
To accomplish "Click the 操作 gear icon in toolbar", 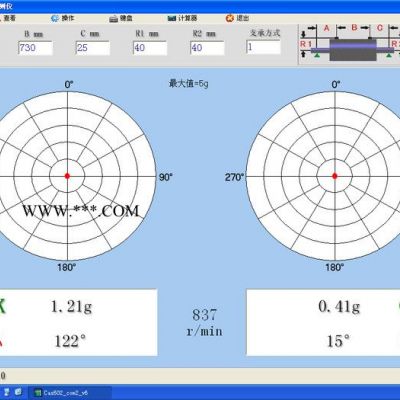I will click(x=54, y=18).
